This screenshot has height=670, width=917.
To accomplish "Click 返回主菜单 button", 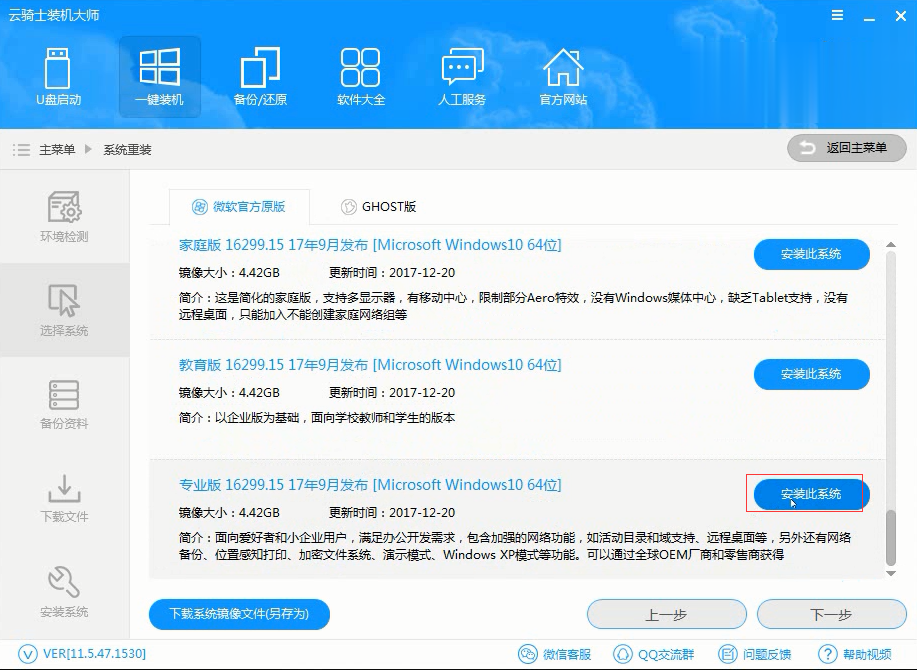I will [847, 148].
